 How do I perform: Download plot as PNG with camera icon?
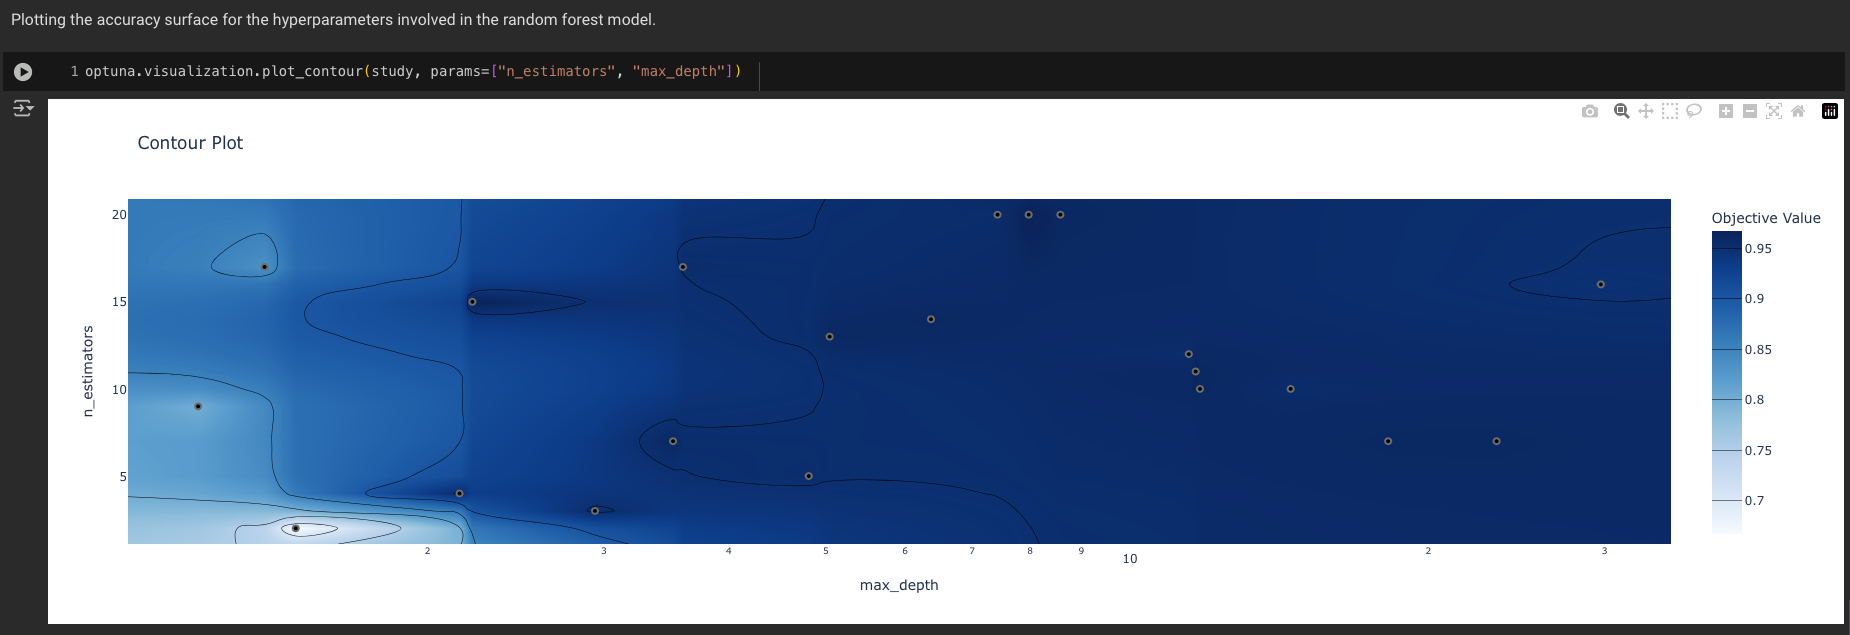pos(1590,111)
